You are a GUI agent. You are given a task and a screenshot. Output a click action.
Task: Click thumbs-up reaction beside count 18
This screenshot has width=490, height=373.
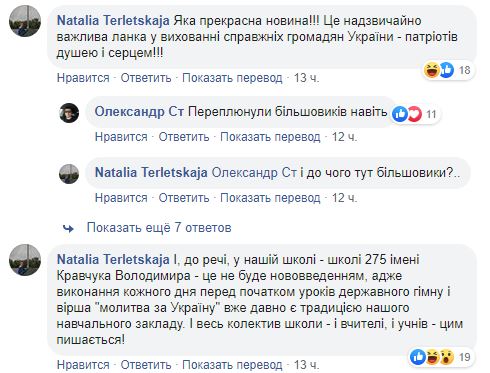[446, 70]
